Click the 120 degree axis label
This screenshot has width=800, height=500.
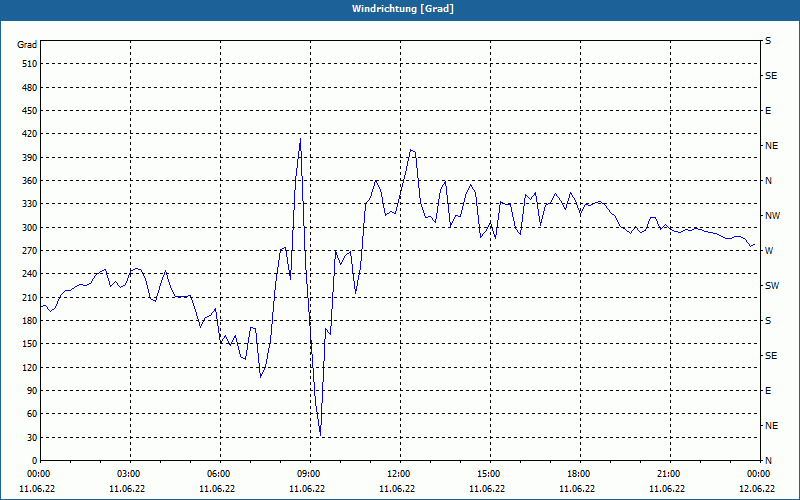(x=30, y=367)
